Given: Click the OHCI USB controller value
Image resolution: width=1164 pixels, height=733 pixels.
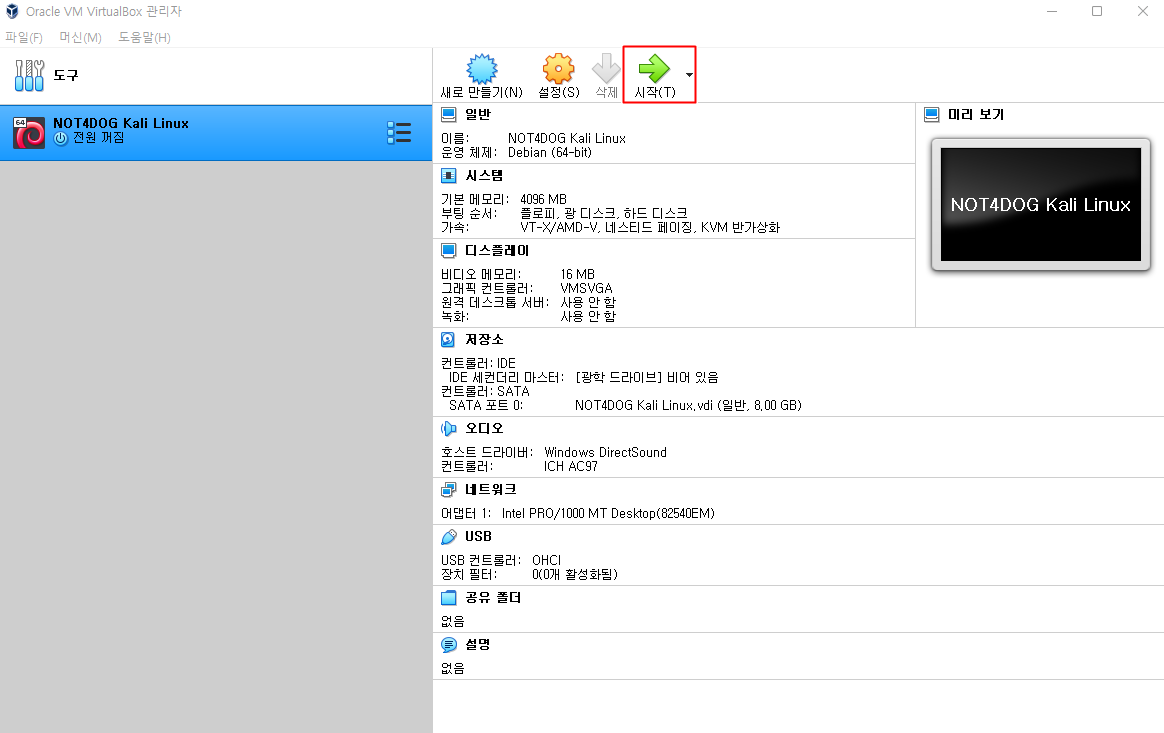Looking at the screenshot, I should pos(546,560).
